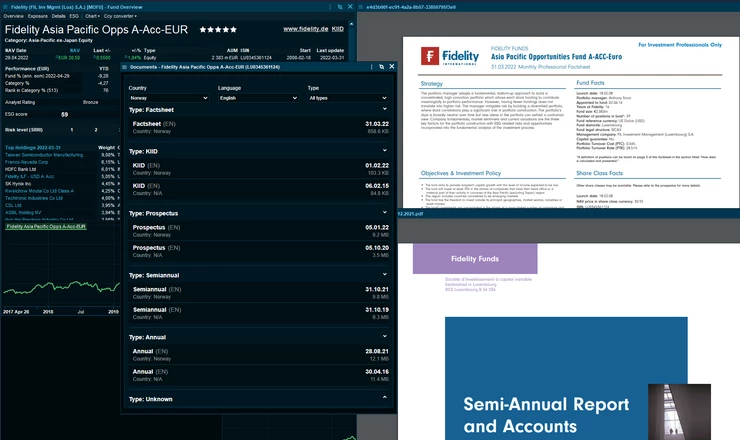Open the Language dropdown set to English
740x440 pixels.
258,98
